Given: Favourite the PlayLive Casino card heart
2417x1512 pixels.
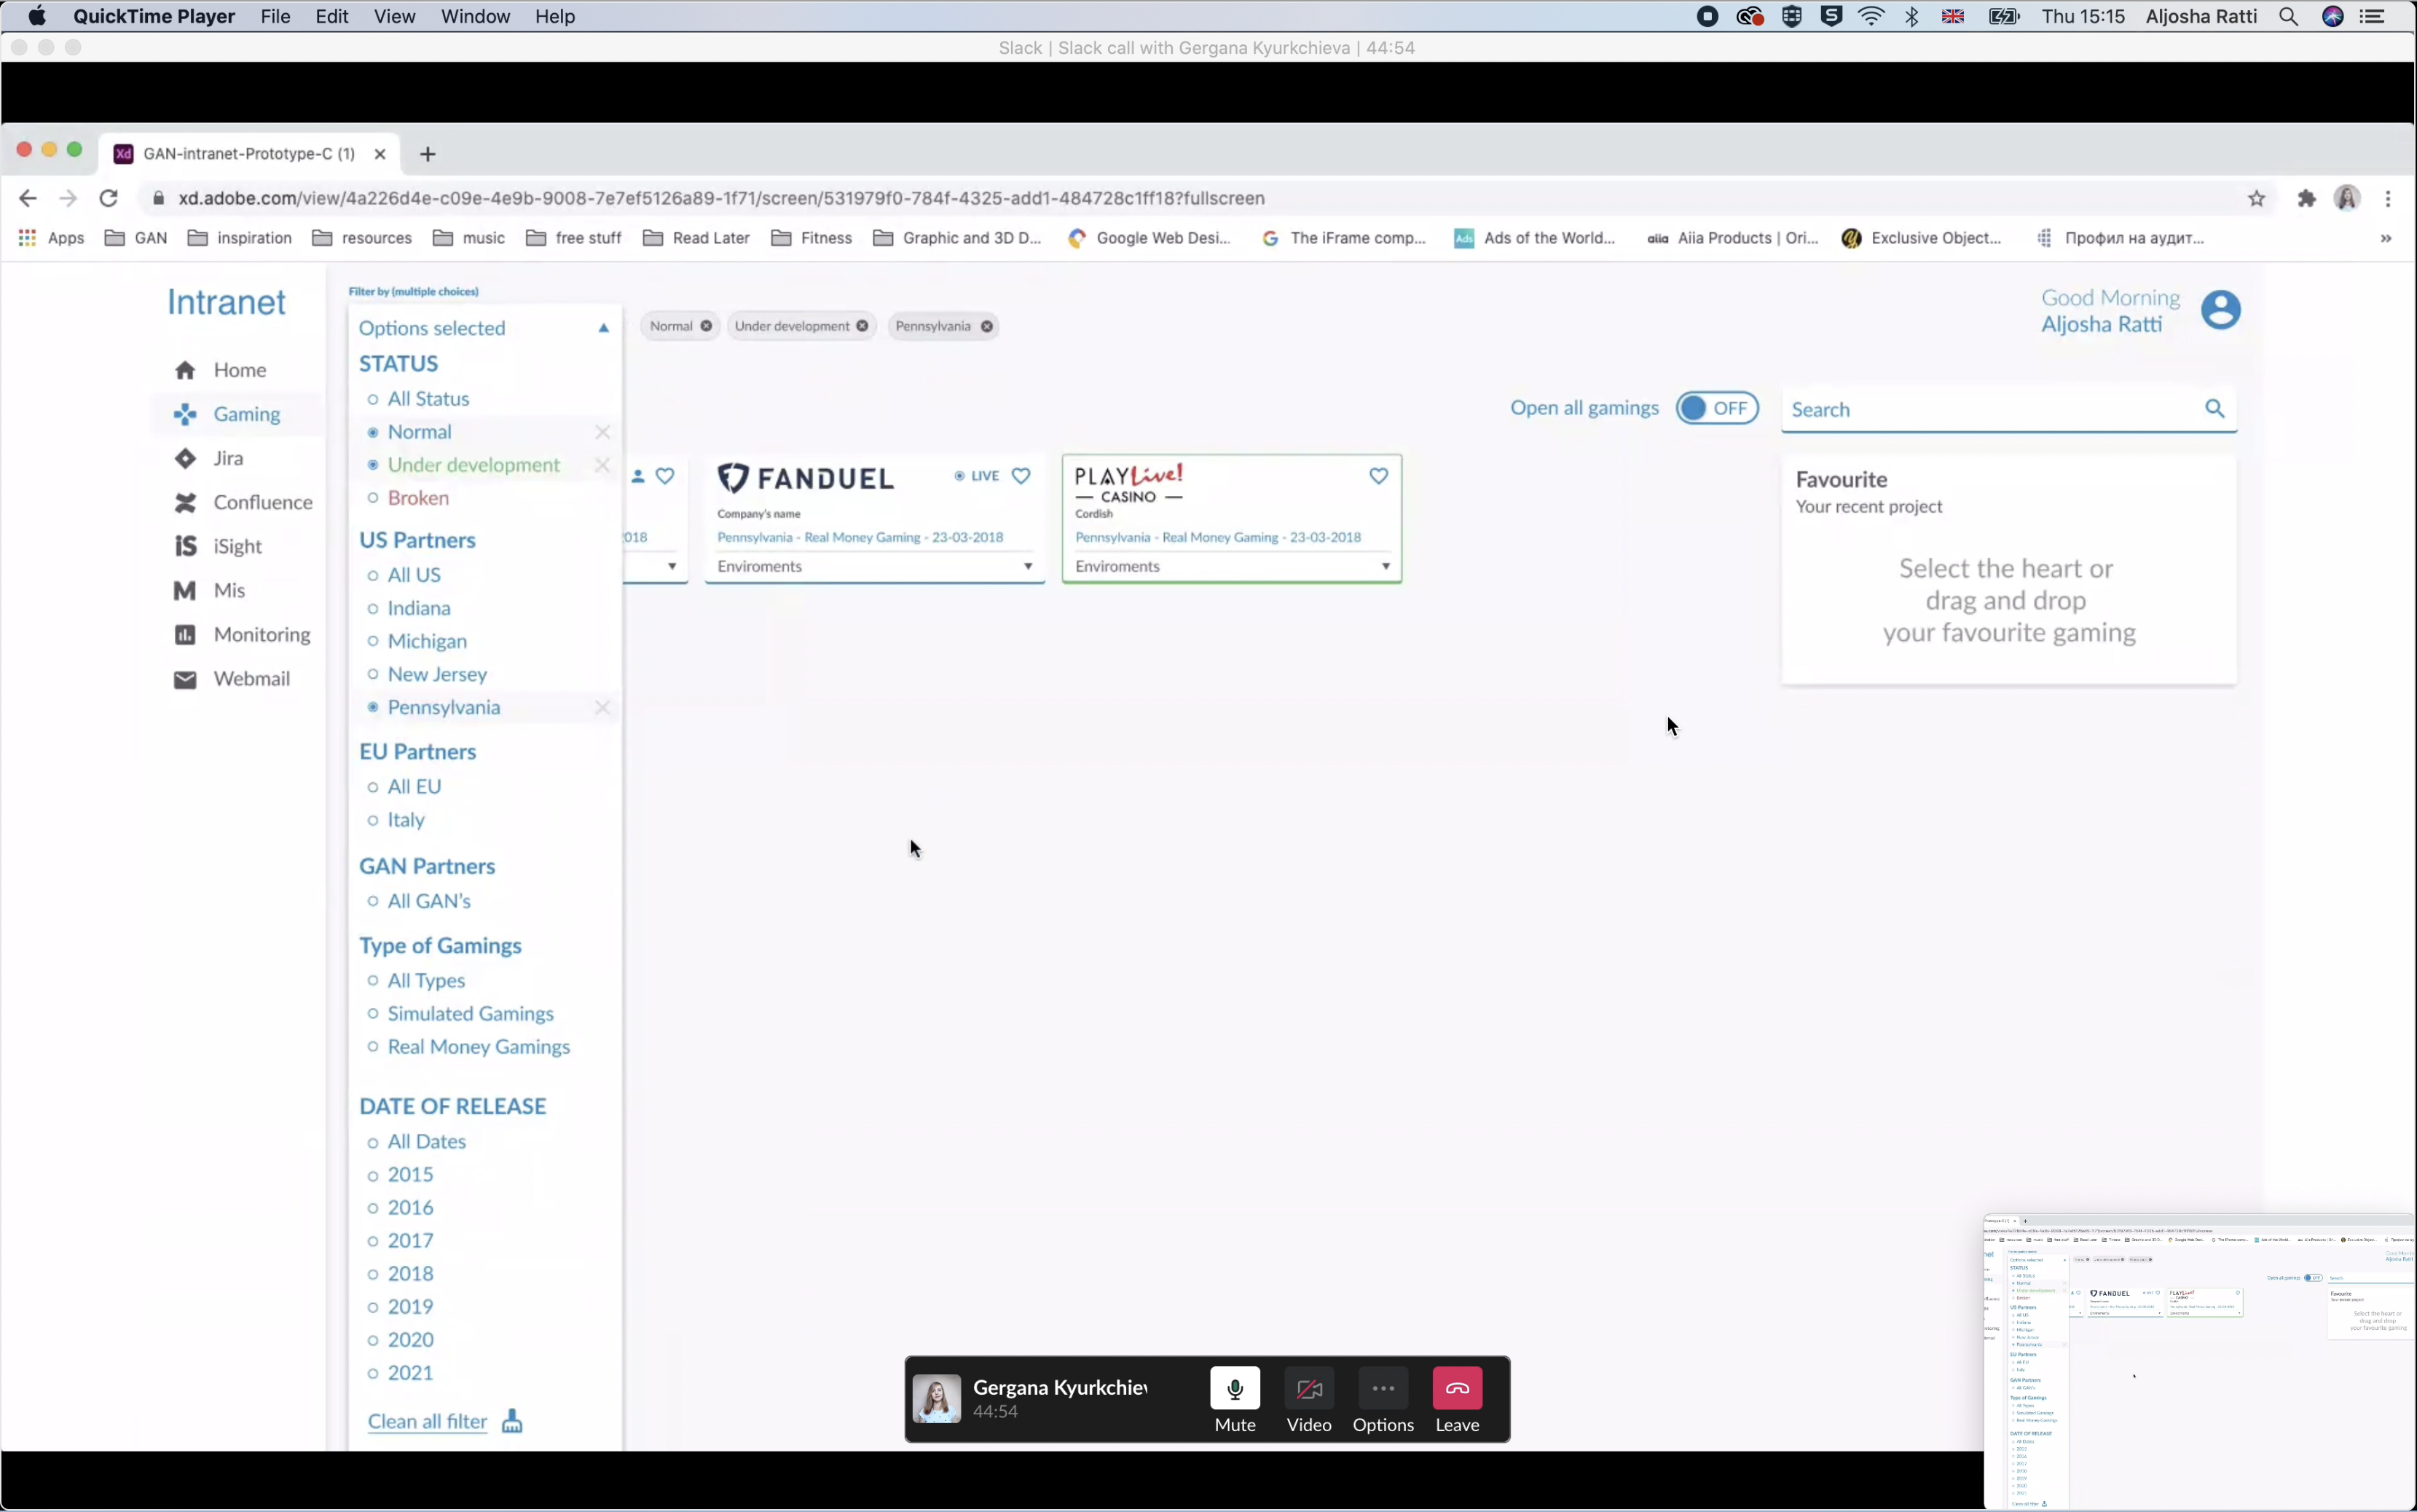Looking at the screenshot, I should tap(1378, 476).
